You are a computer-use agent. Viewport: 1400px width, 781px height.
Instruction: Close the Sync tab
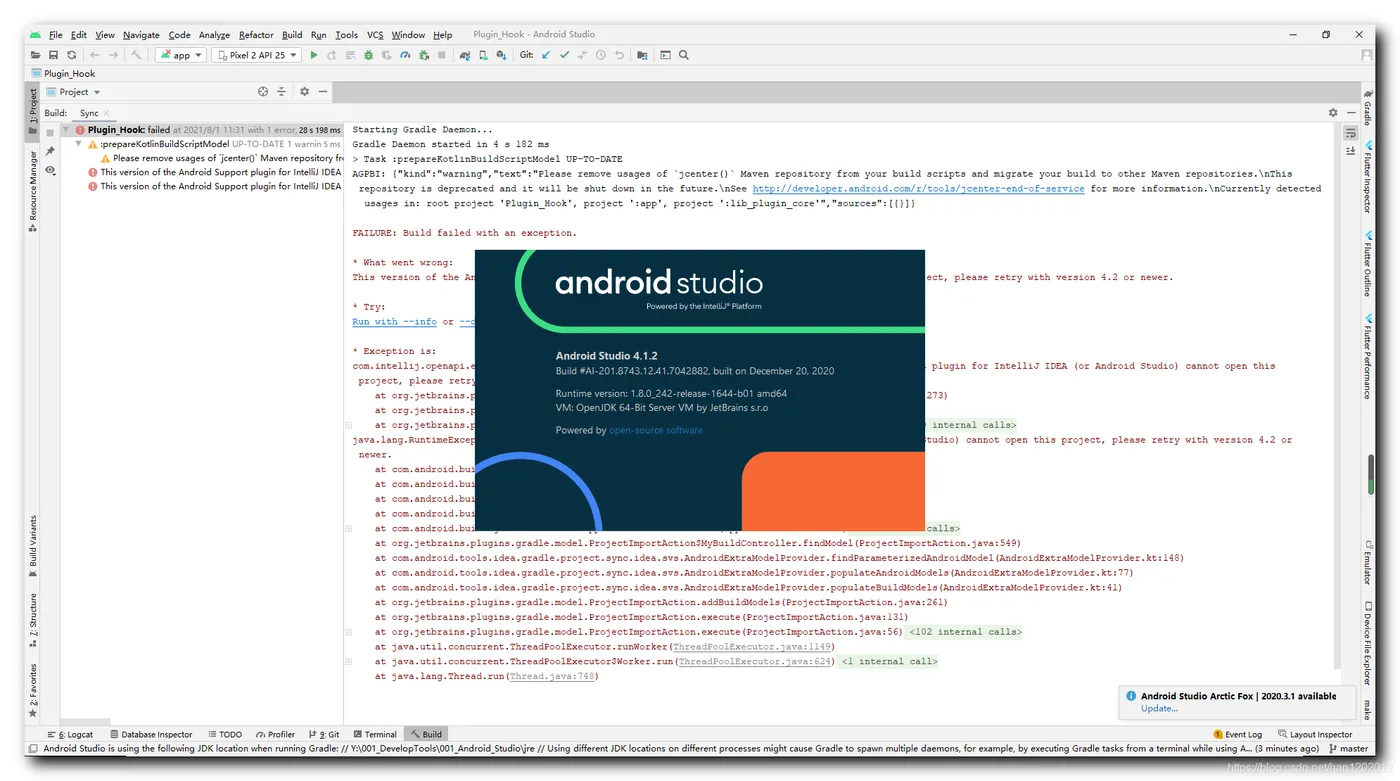pos(107,113)
